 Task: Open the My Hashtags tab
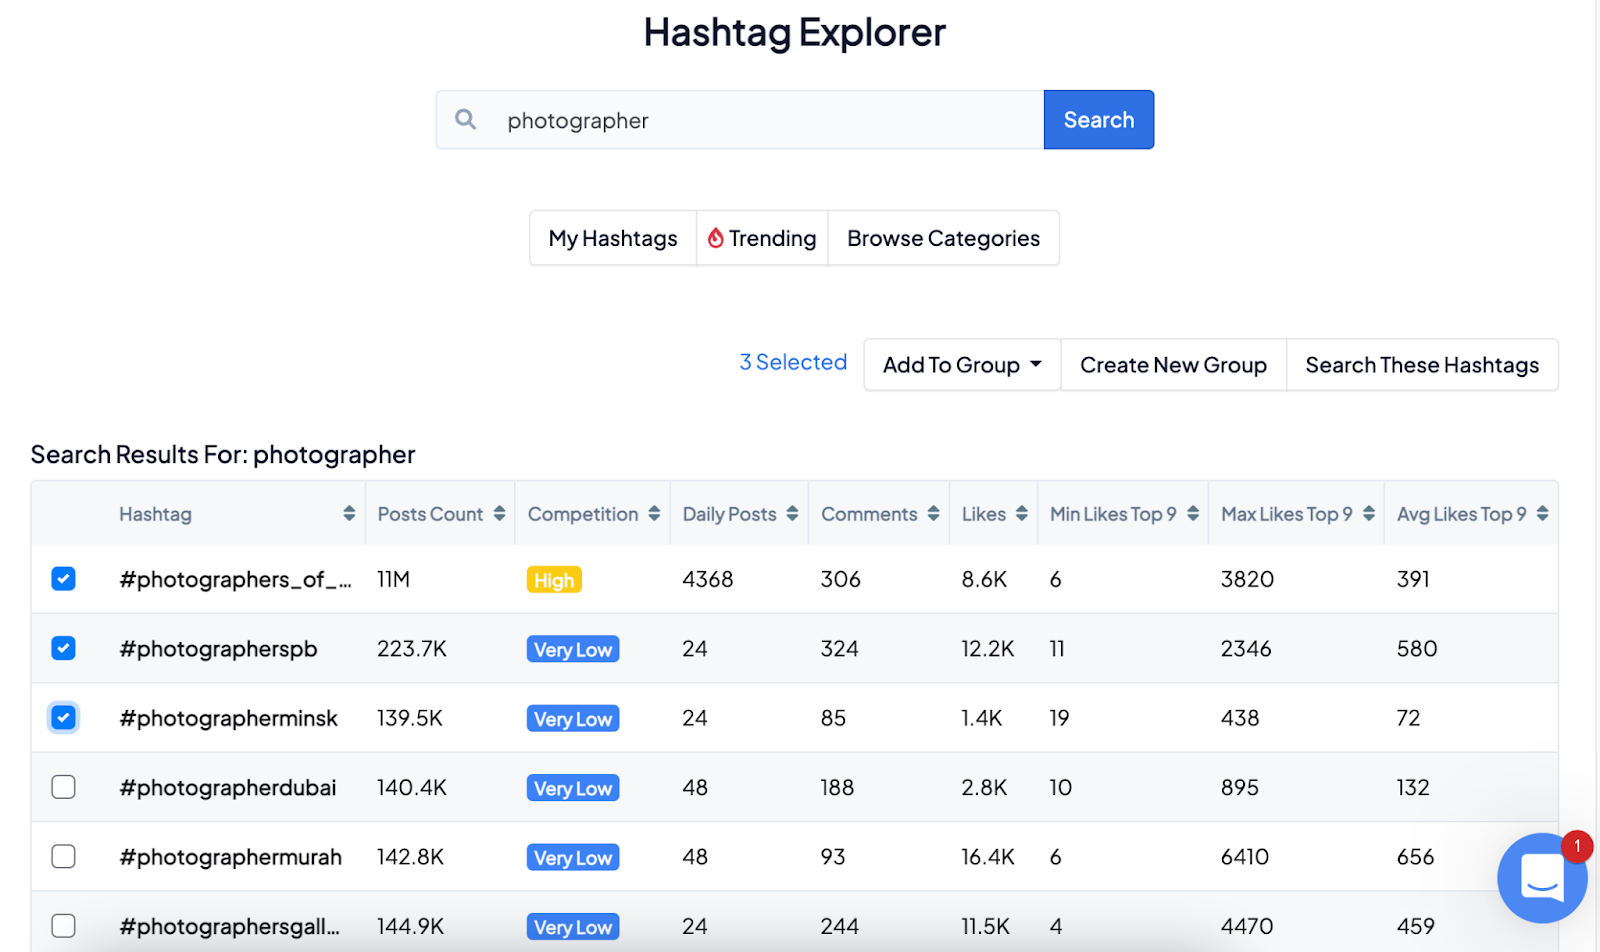[x=612, y=238]
